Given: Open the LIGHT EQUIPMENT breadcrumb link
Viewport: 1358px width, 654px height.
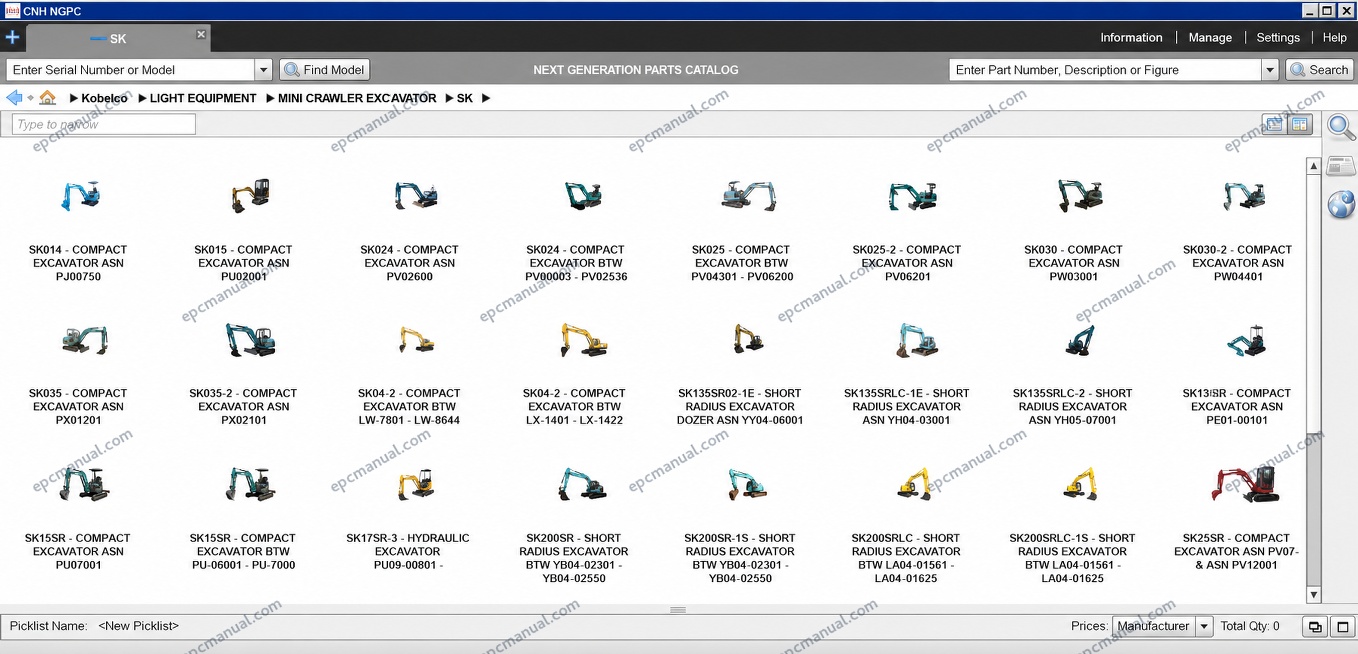Looking at the screenshot, I should 203,98.
